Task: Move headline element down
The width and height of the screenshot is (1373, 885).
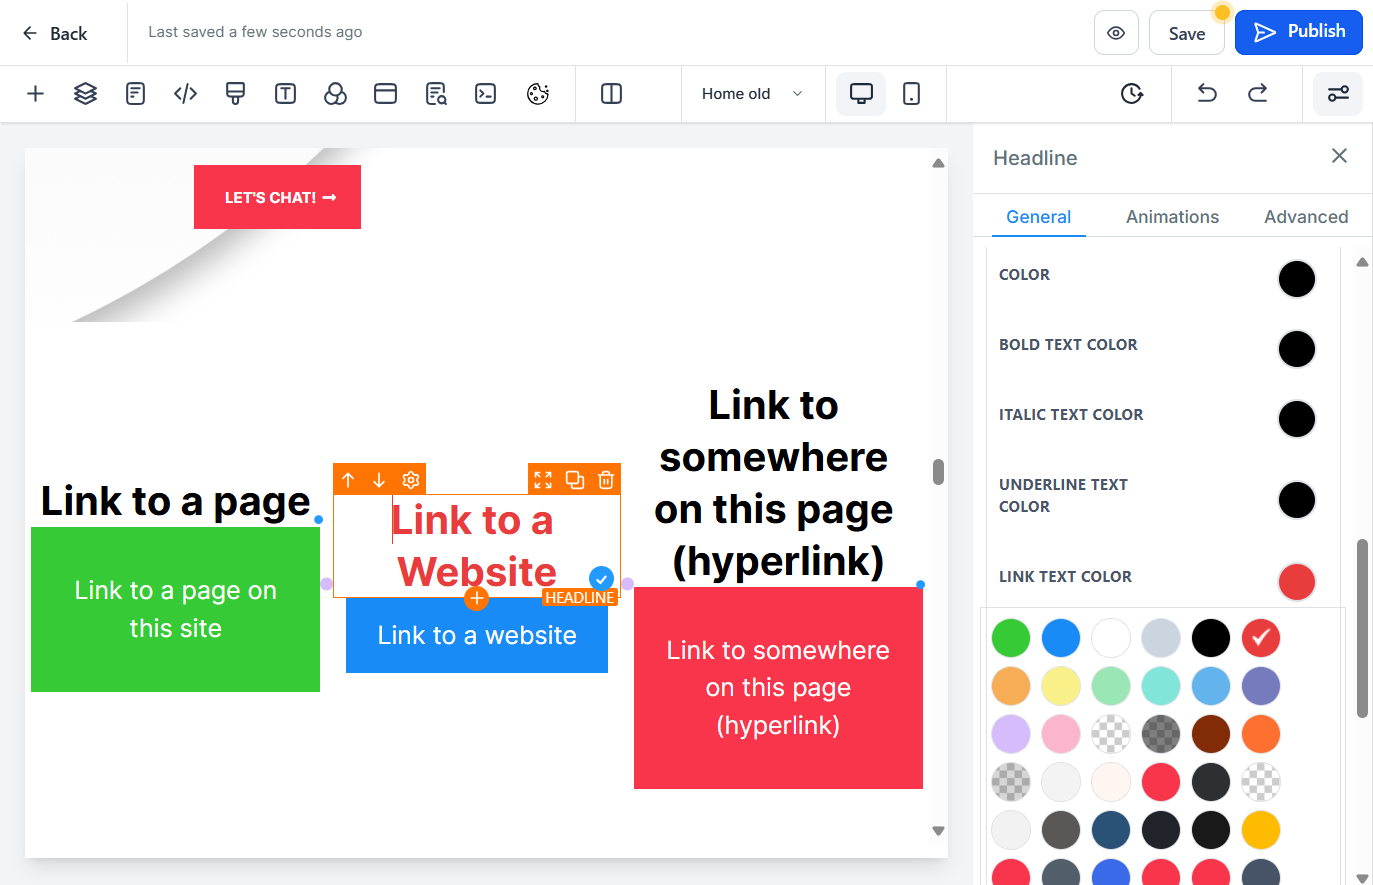Action: tap(379, 480)
